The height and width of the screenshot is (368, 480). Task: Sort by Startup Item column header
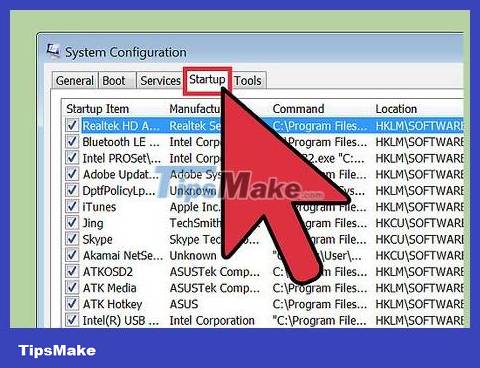[x=97, y=109]
